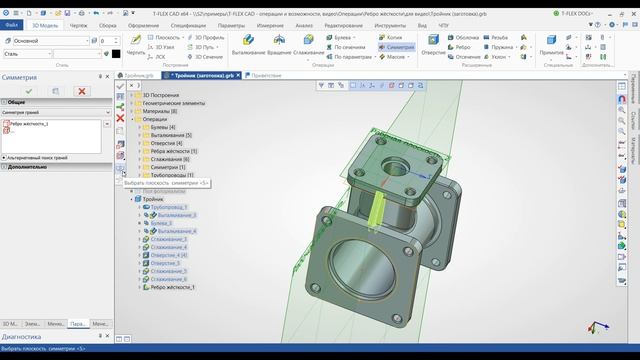Switch to the 3D М... bottom panel tab
Image resolution: width=640 pixels, height=360 pixels.
pyautogui.click(x=10, y=324)
